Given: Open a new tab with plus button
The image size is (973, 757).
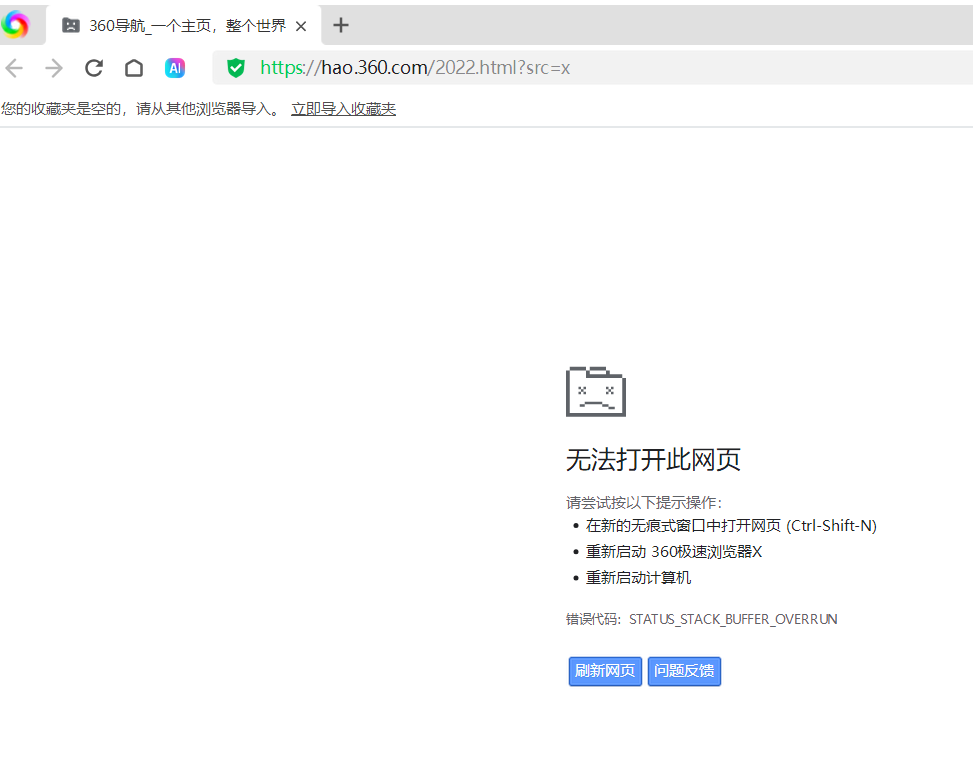Looking at the screenshot, I should pyautogui.click(x=341, y=25).
